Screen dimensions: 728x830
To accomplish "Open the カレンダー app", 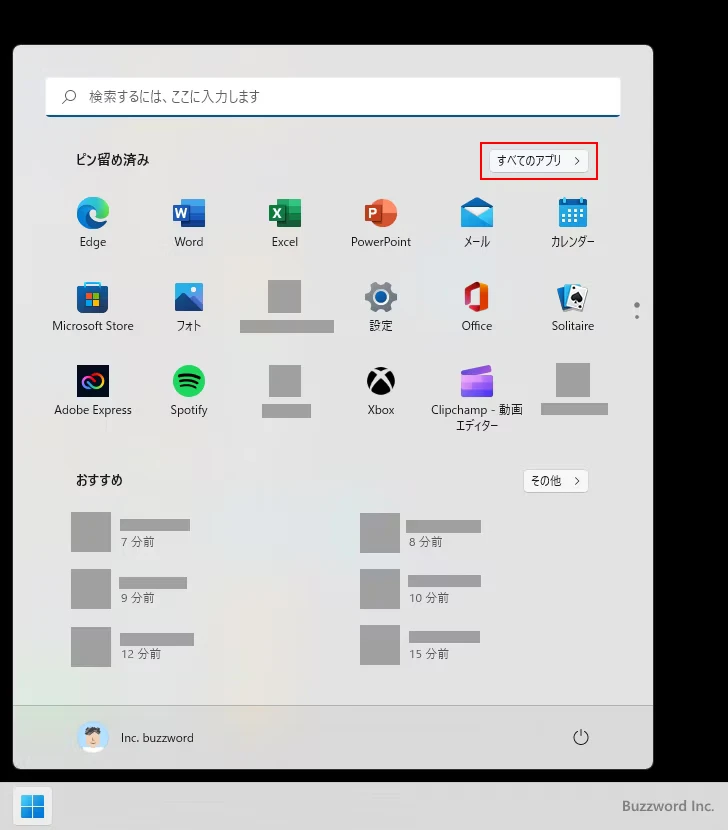I will pyautogui.click(x=572, y=222).
